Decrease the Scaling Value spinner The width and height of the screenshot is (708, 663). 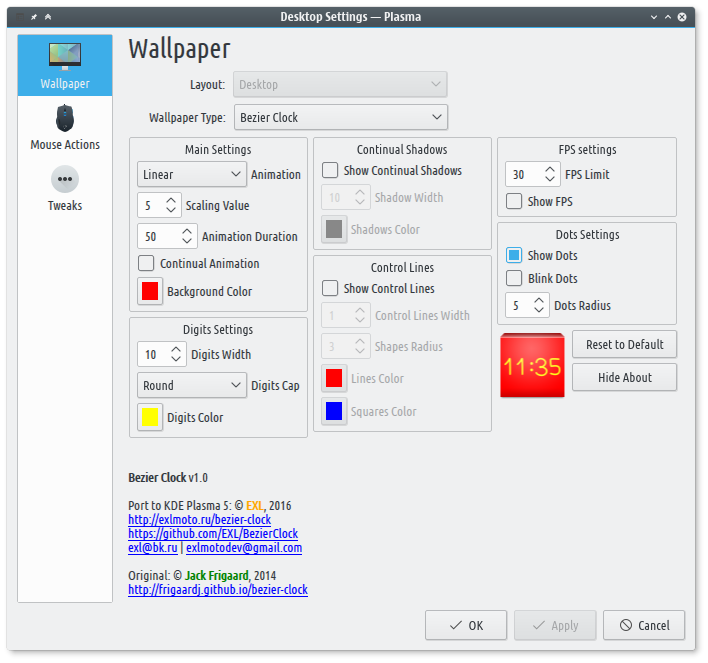pyautogui.click(x=171, y=210)
